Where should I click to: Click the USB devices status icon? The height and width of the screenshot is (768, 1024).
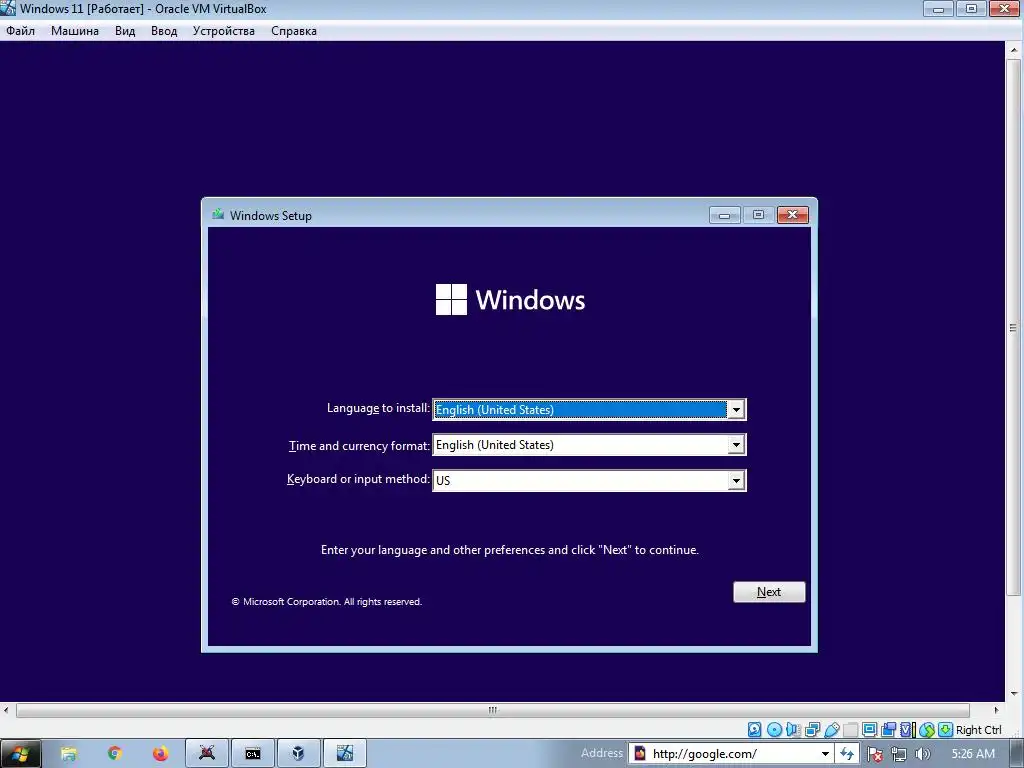pos(832,729)
